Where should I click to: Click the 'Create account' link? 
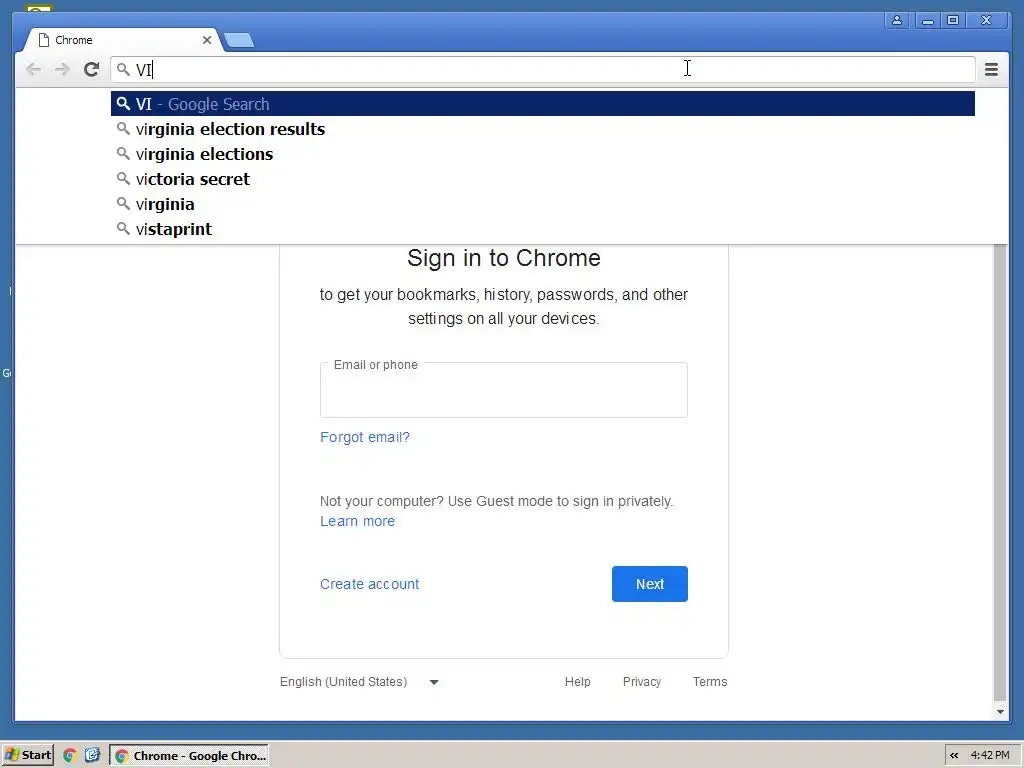(x=370, y=584)
